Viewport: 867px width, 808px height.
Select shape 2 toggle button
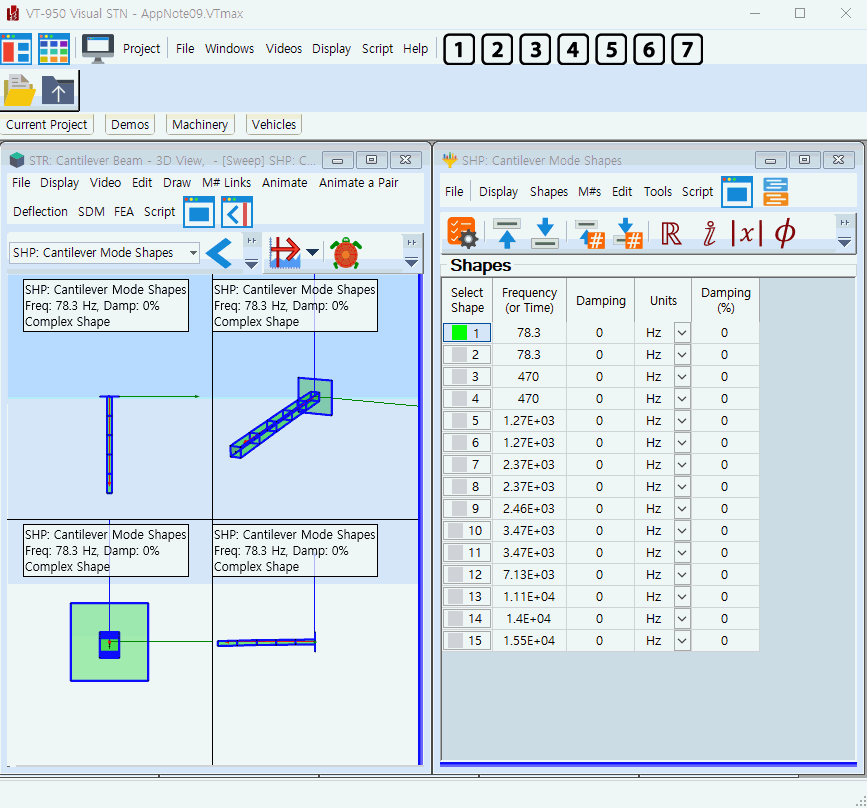(x=467, y=355)
